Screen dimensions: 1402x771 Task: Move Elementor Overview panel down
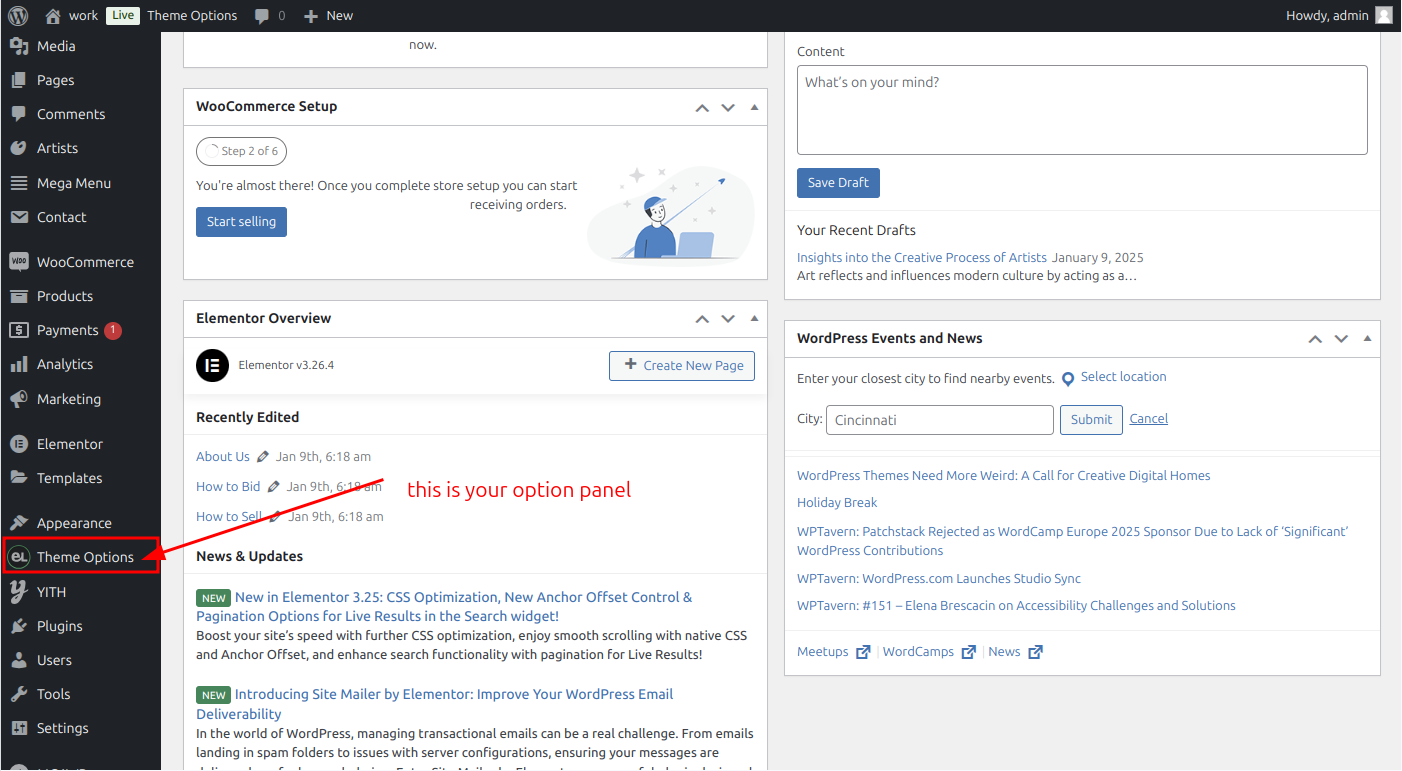pos(728,319)
